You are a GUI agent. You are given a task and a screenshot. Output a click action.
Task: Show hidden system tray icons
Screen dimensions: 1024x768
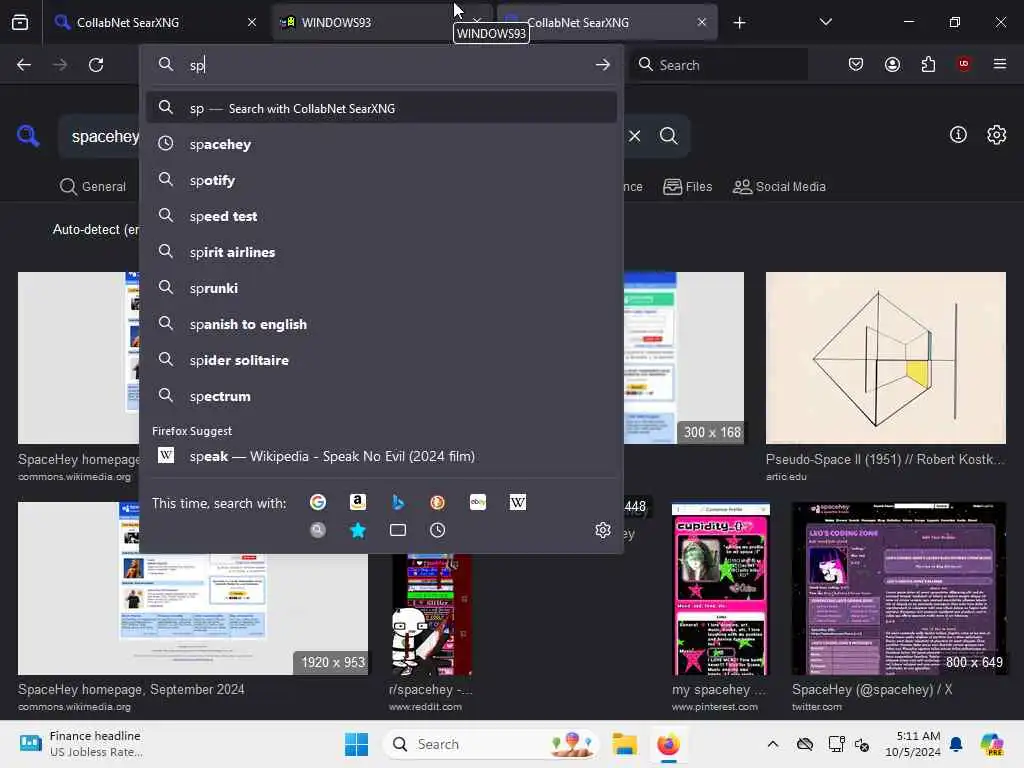(773, 744)
